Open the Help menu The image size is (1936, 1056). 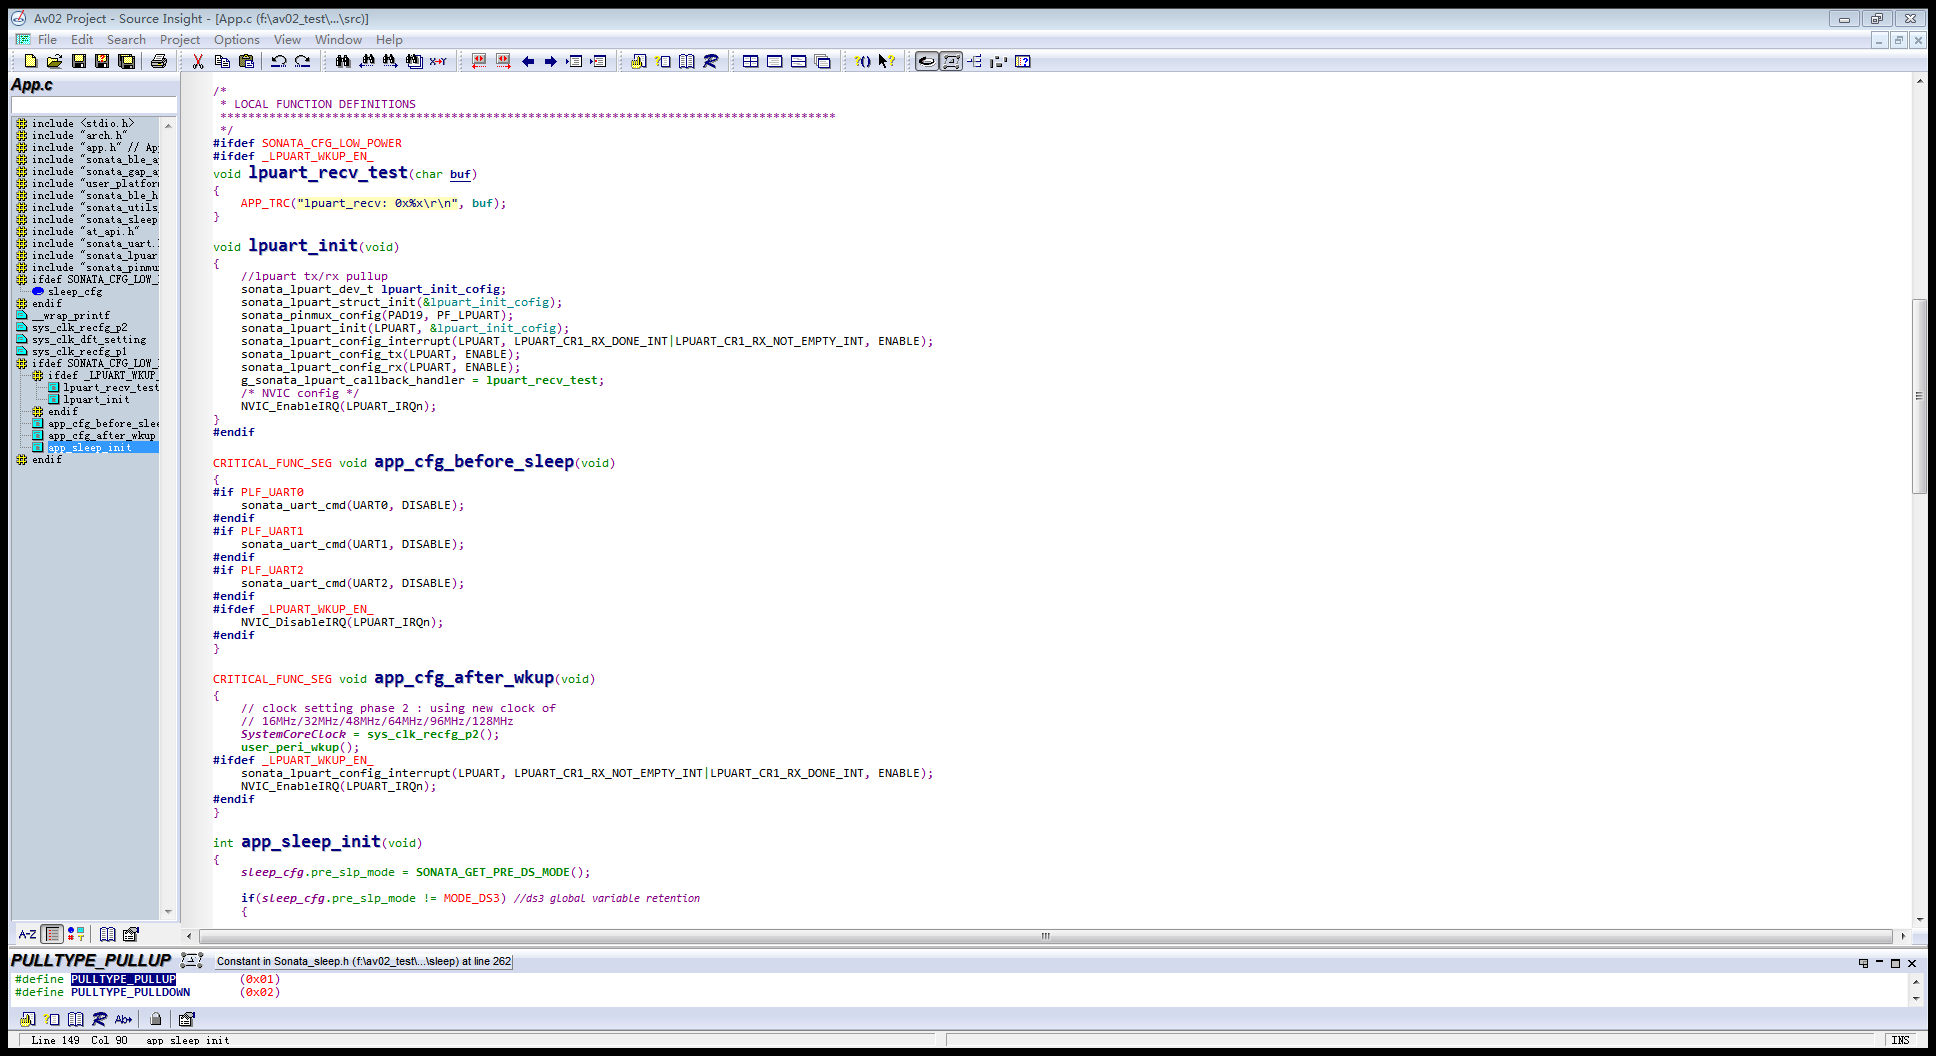click(x=389, y=40)
